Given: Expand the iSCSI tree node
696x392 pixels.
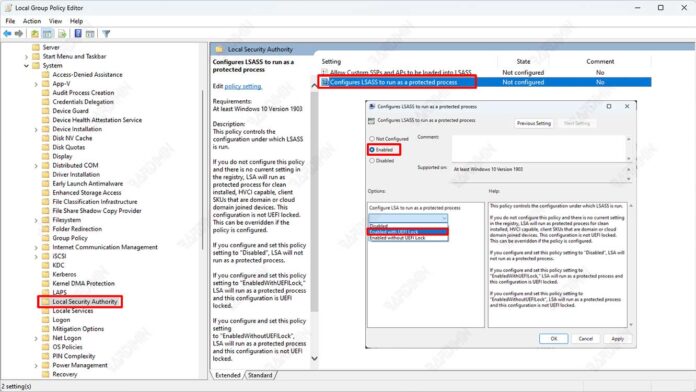Looking at the screenshot, I should (36, 257).
